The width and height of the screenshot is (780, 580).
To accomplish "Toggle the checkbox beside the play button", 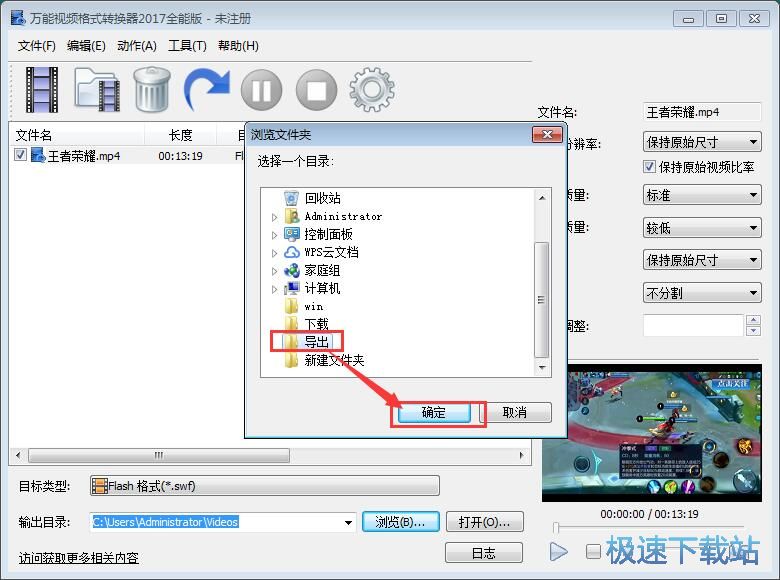I will click(593, 551).
